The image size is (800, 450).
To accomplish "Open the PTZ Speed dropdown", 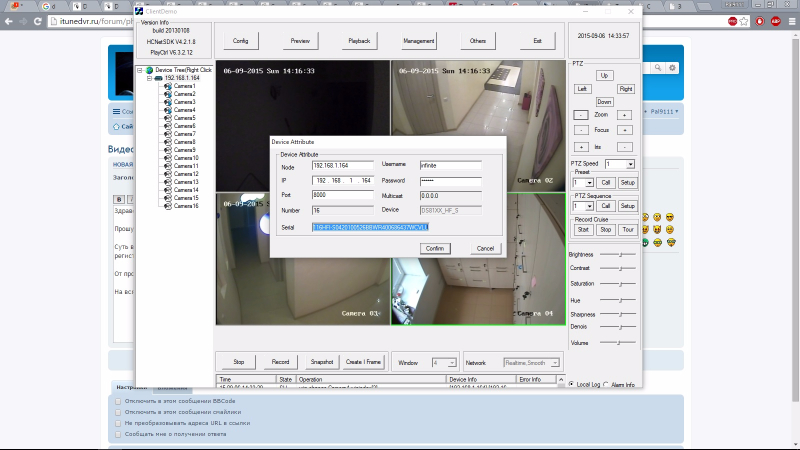I will 631,164.
